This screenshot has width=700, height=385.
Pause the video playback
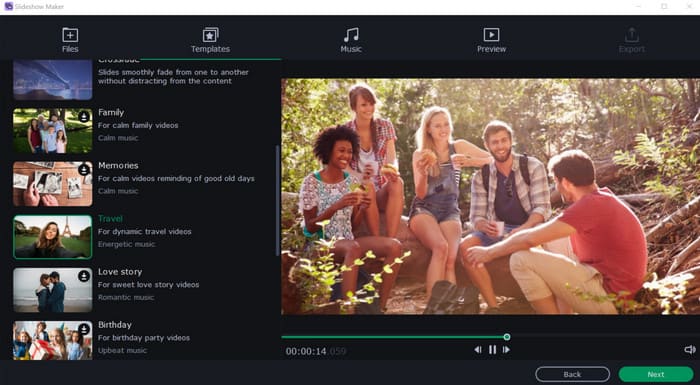tap(492, 350)
